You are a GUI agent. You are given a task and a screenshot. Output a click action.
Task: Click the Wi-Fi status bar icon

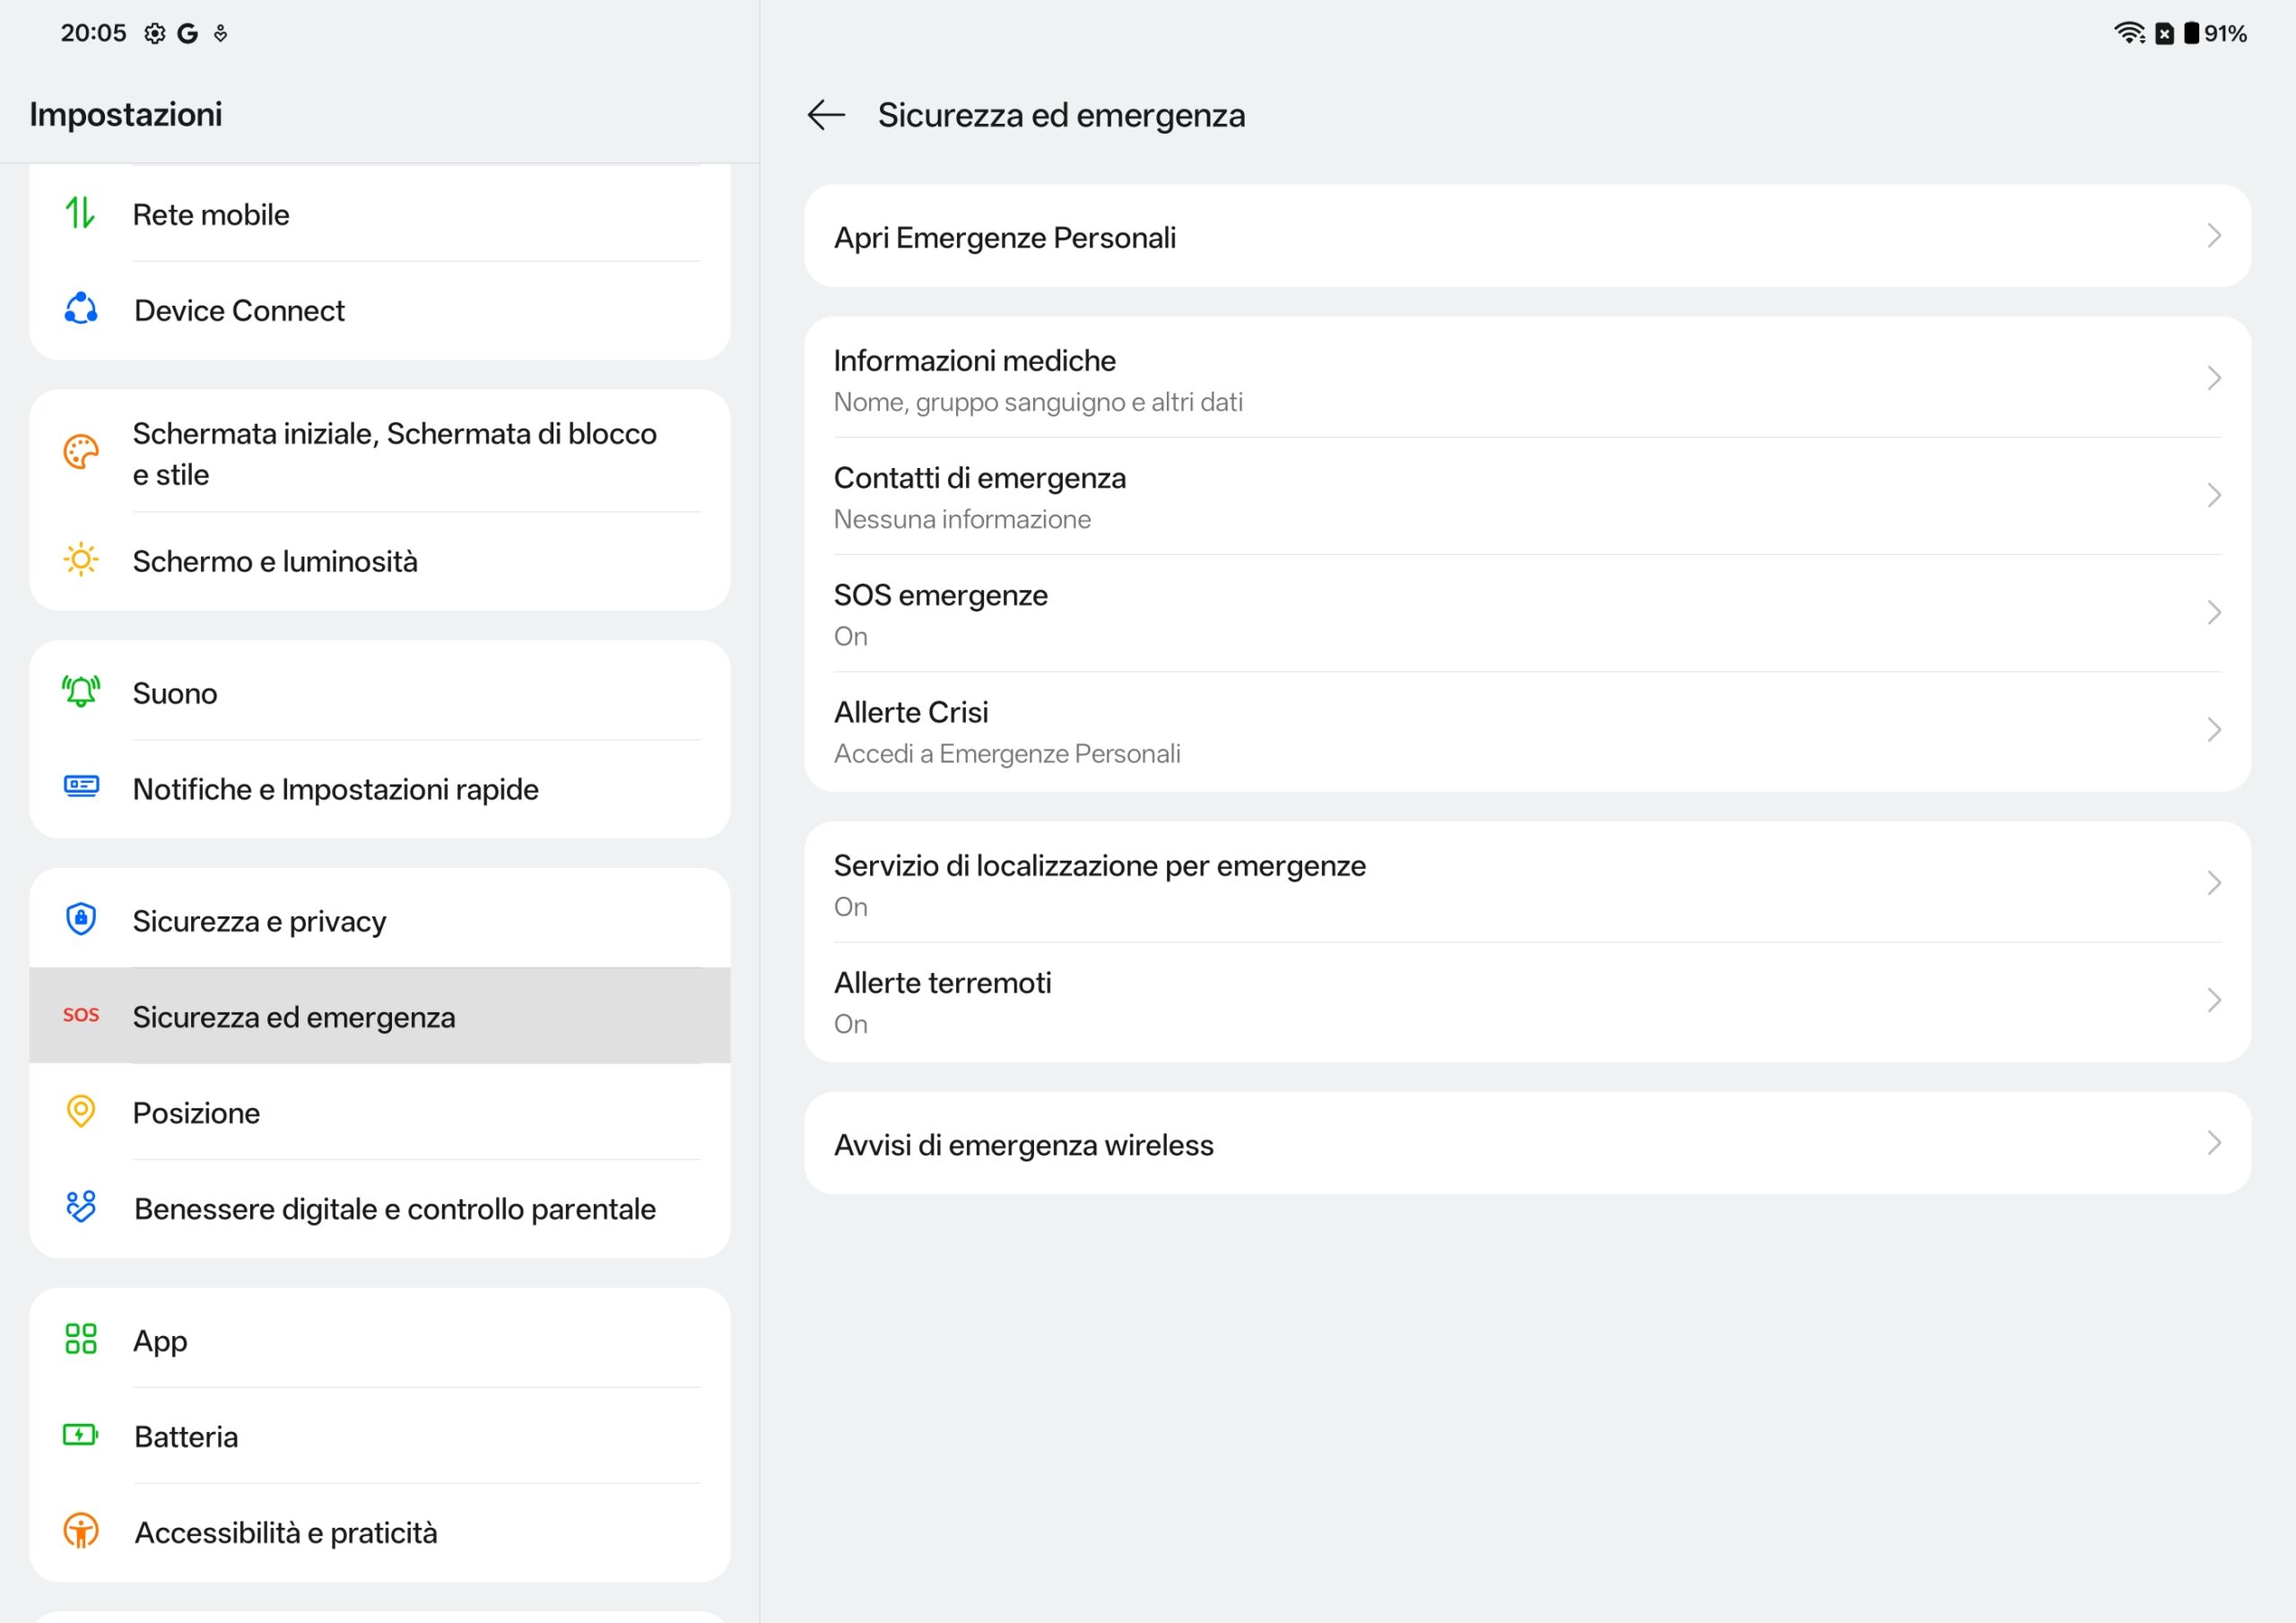(x=2128, y=33)
